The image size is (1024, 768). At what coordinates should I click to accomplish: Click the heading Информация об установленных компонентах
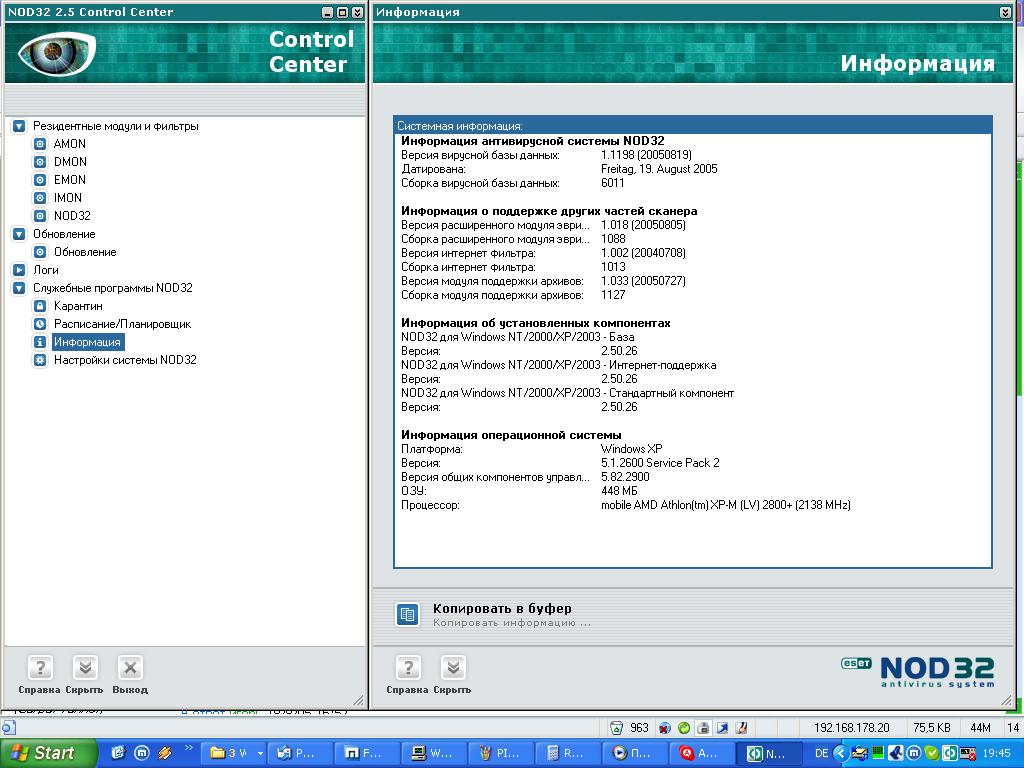[536, 323]
